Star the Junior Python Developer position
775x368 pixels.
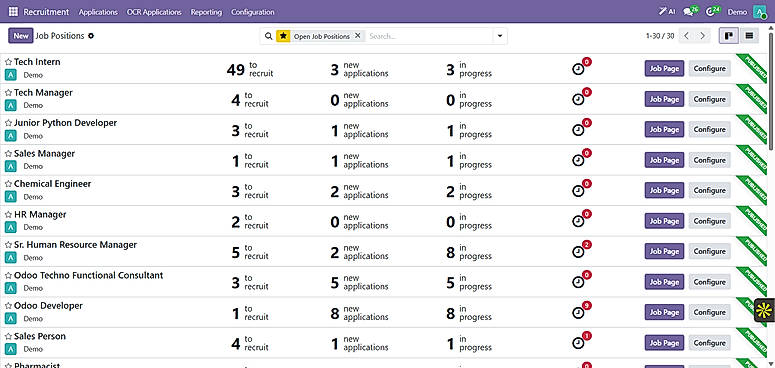[8, 123]
